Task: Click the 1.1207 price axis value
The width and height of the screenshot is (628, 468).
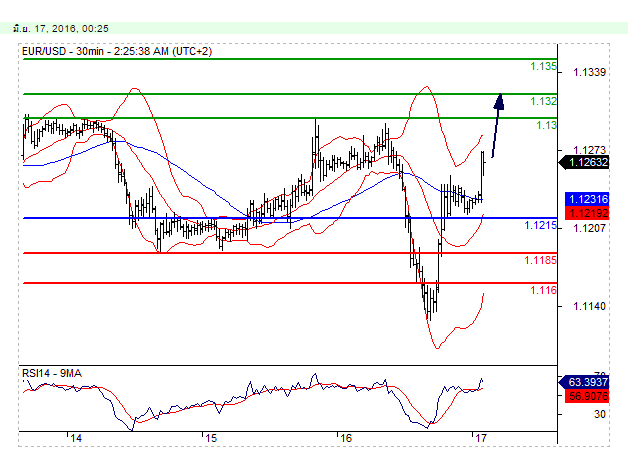Action: tap(590, 228)
